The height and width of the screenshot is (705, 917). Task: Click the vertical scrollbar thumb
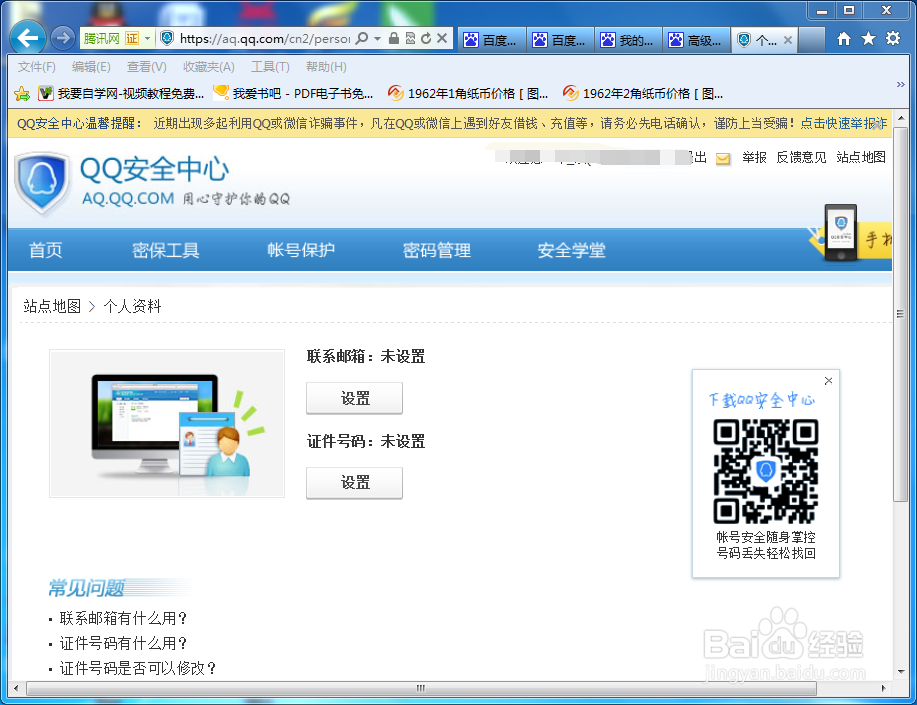(x=901, y=314)
